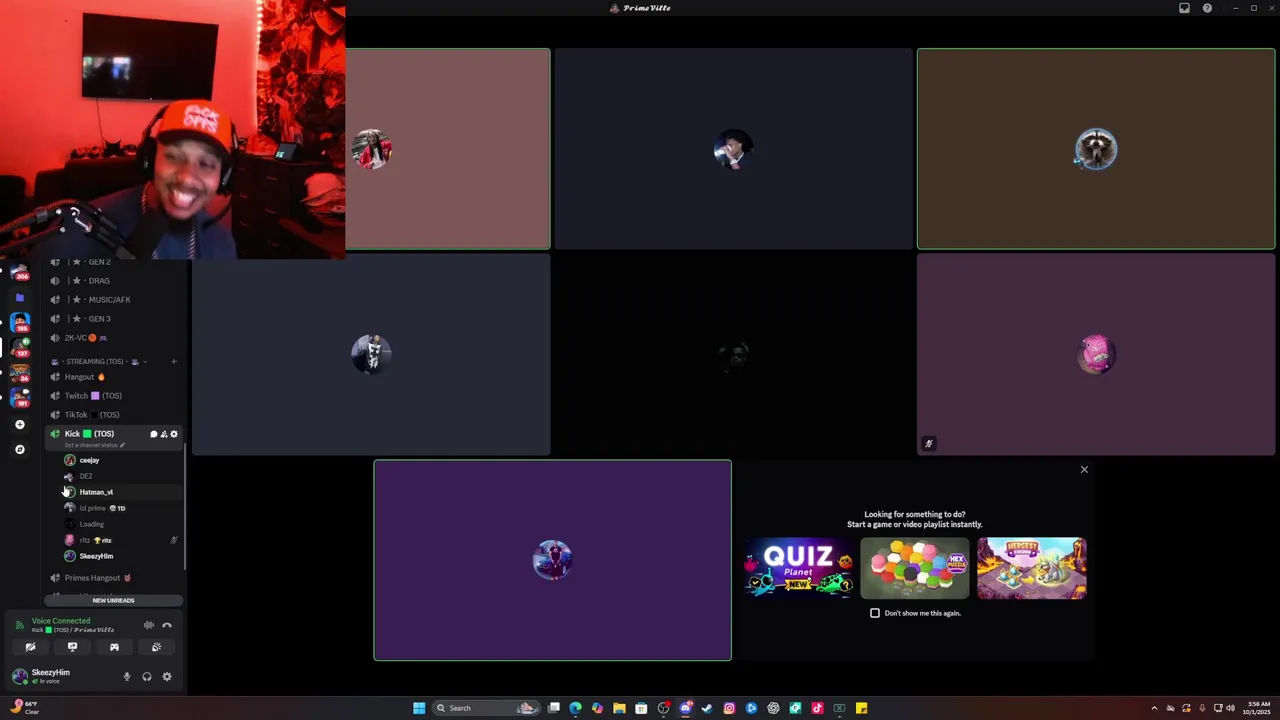This screenshot has width=1280, height=720.
Task: Select user lzl prime in voice list
Action: [121, 508]
